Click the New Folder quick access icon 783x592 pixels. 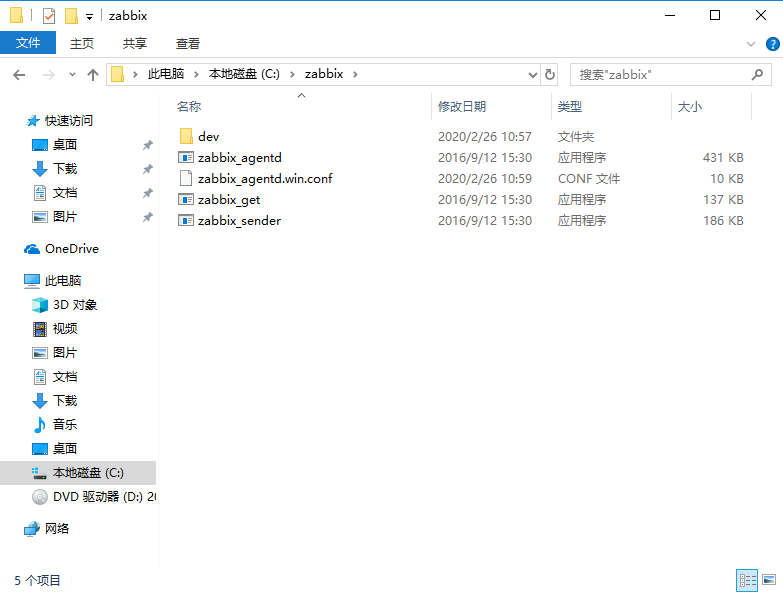tap(71, 16)
